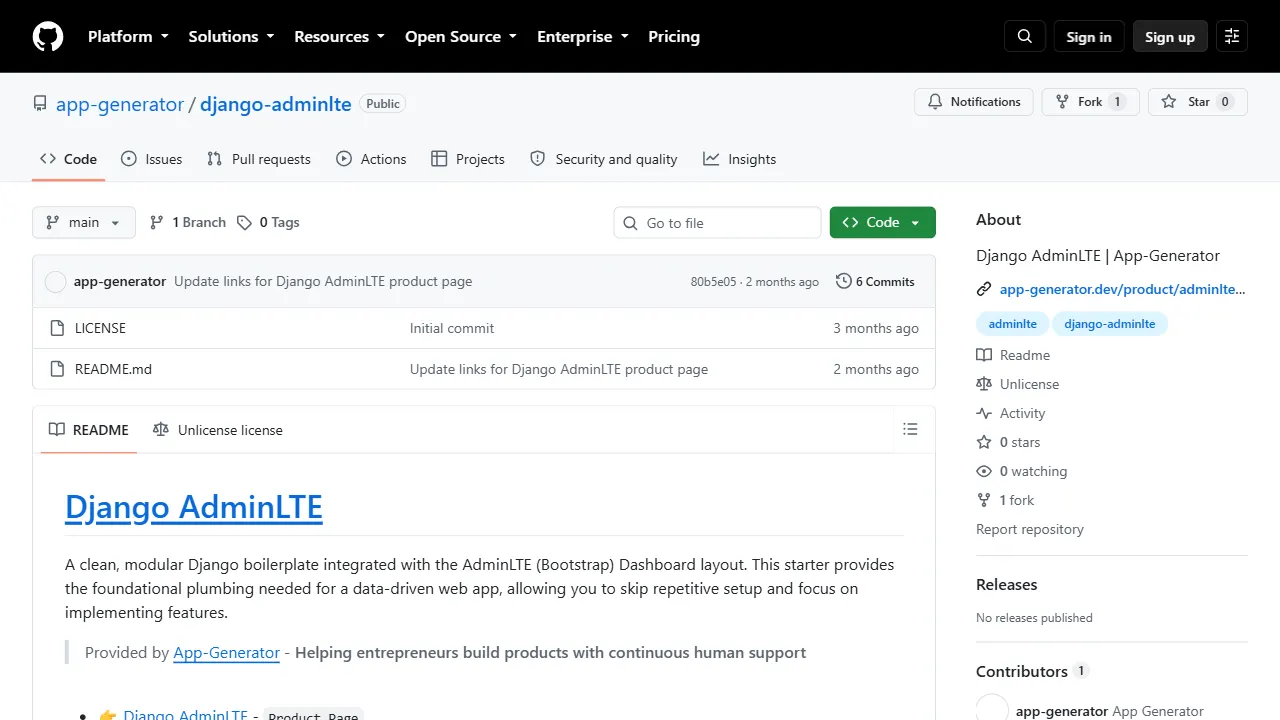Open commit author app-generator link
Viewport: 1280px width, 720px height.
tap(120, 282)
